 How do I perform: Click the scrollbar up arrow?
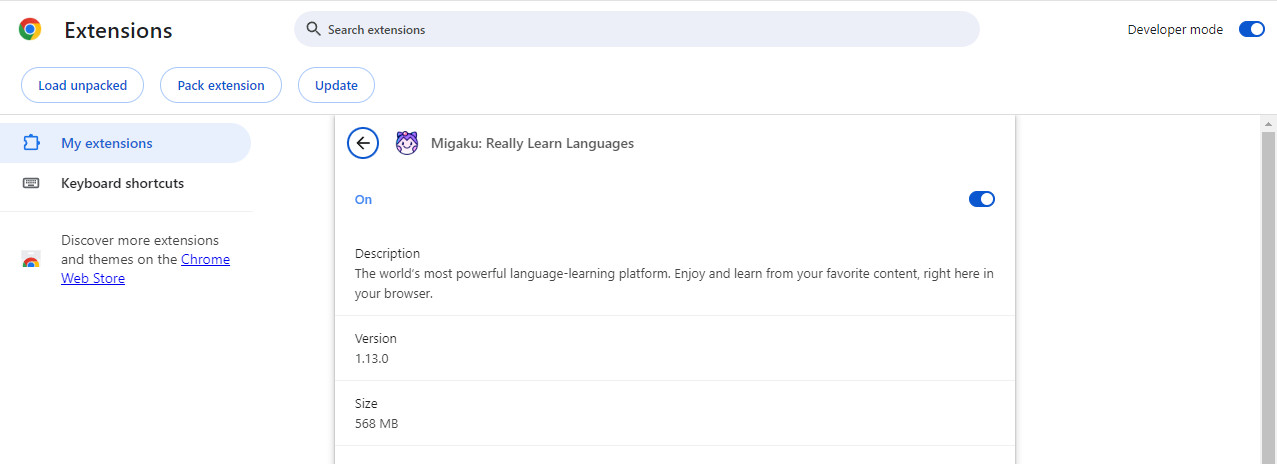click(x=1268, y=123)
